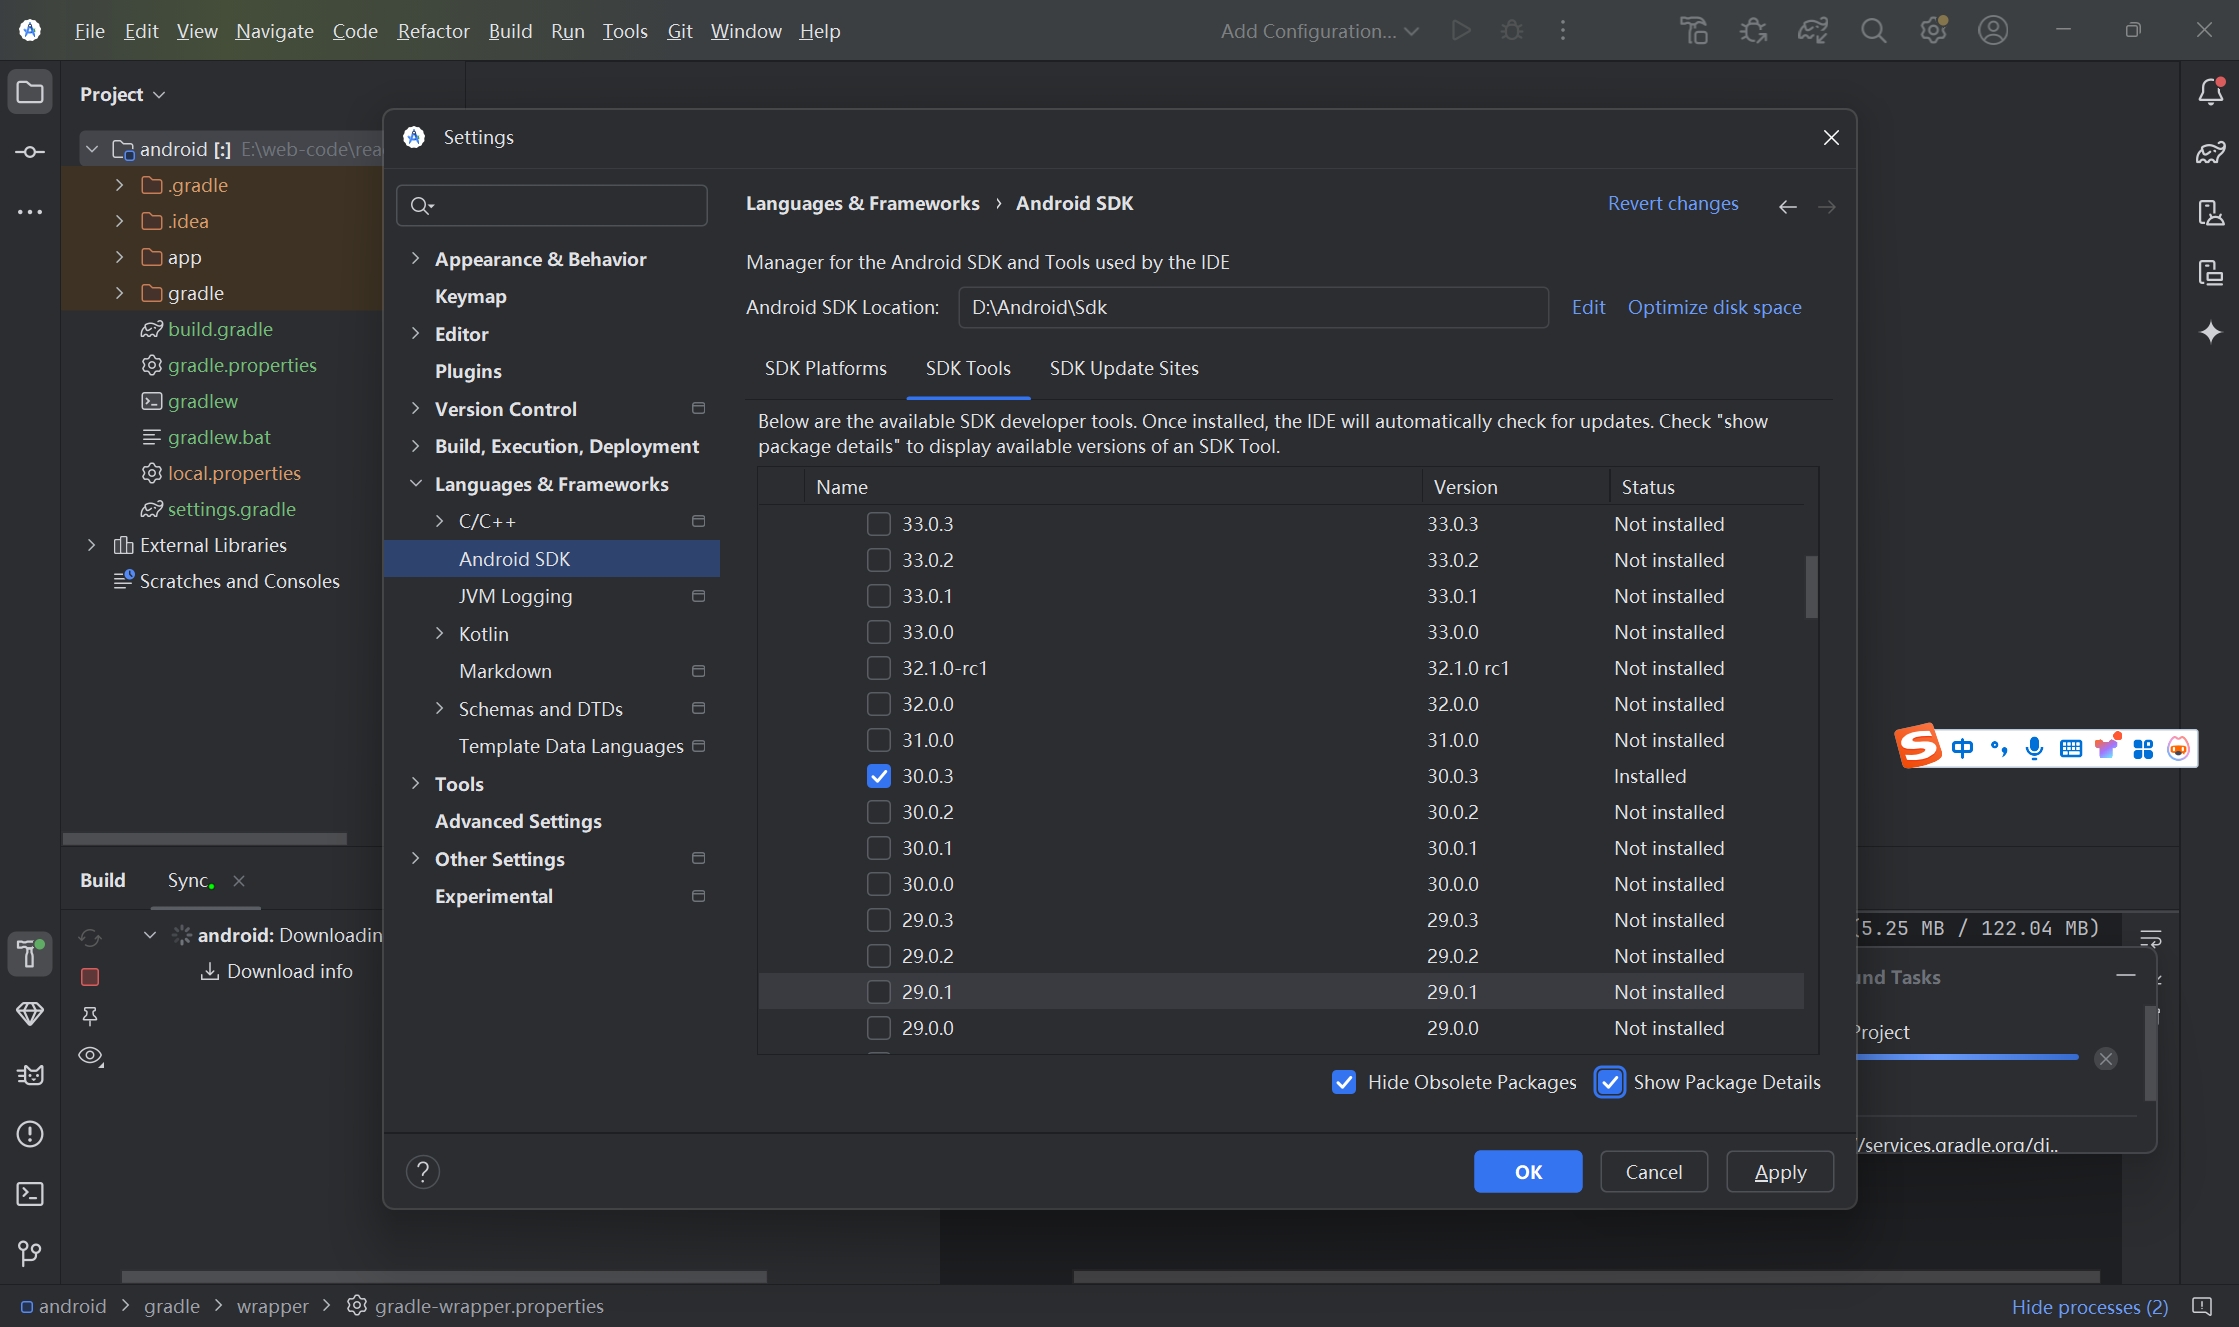Select the Sync tab in Build panel

(x=190, y=880)
